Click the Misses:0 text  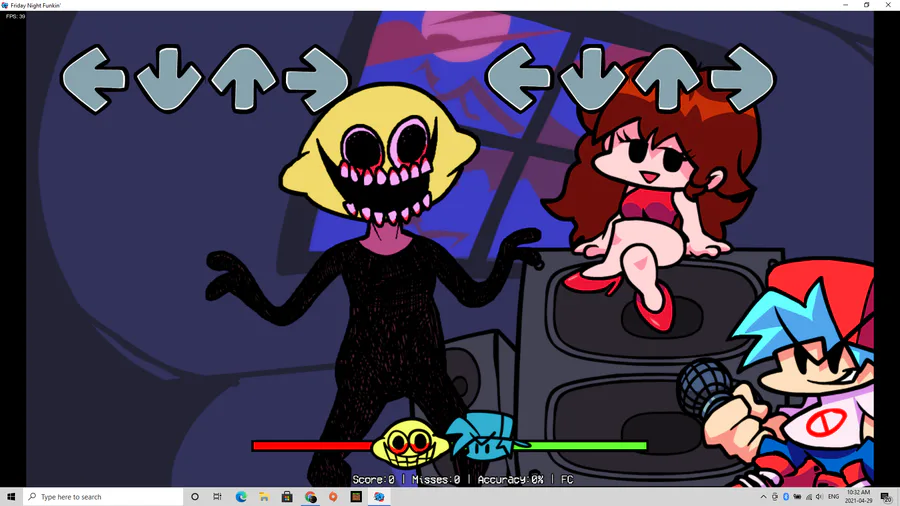[436, 479]
